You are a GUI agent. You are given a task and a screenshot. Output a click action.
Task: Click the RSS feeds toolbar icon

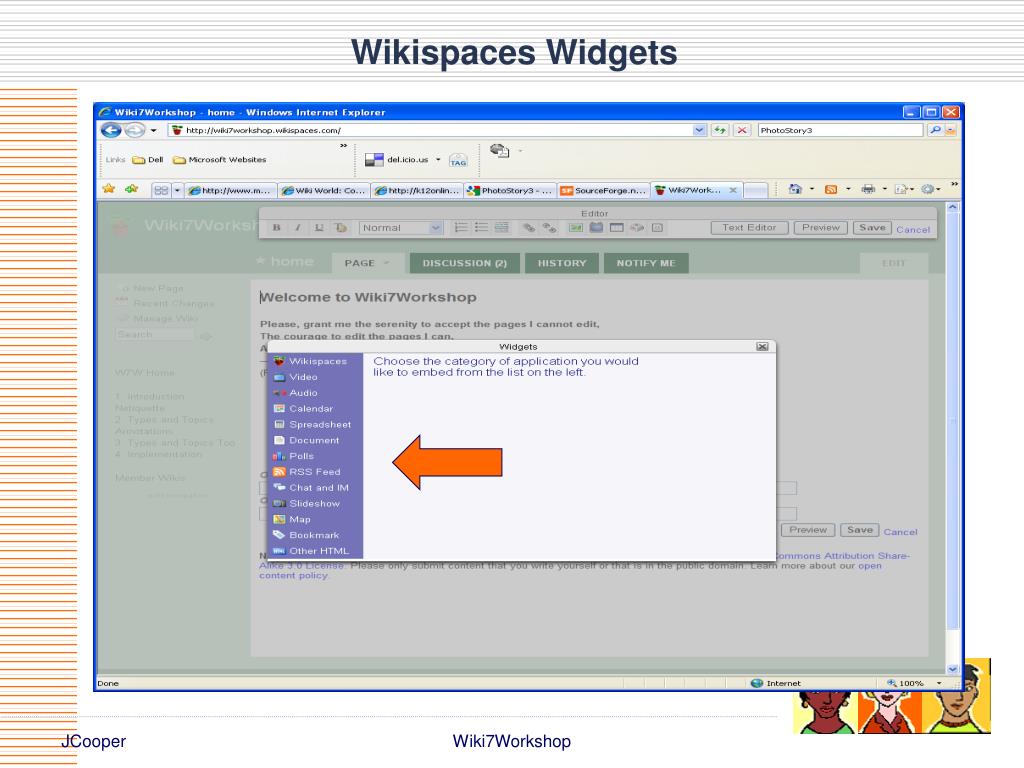[831, 189]
